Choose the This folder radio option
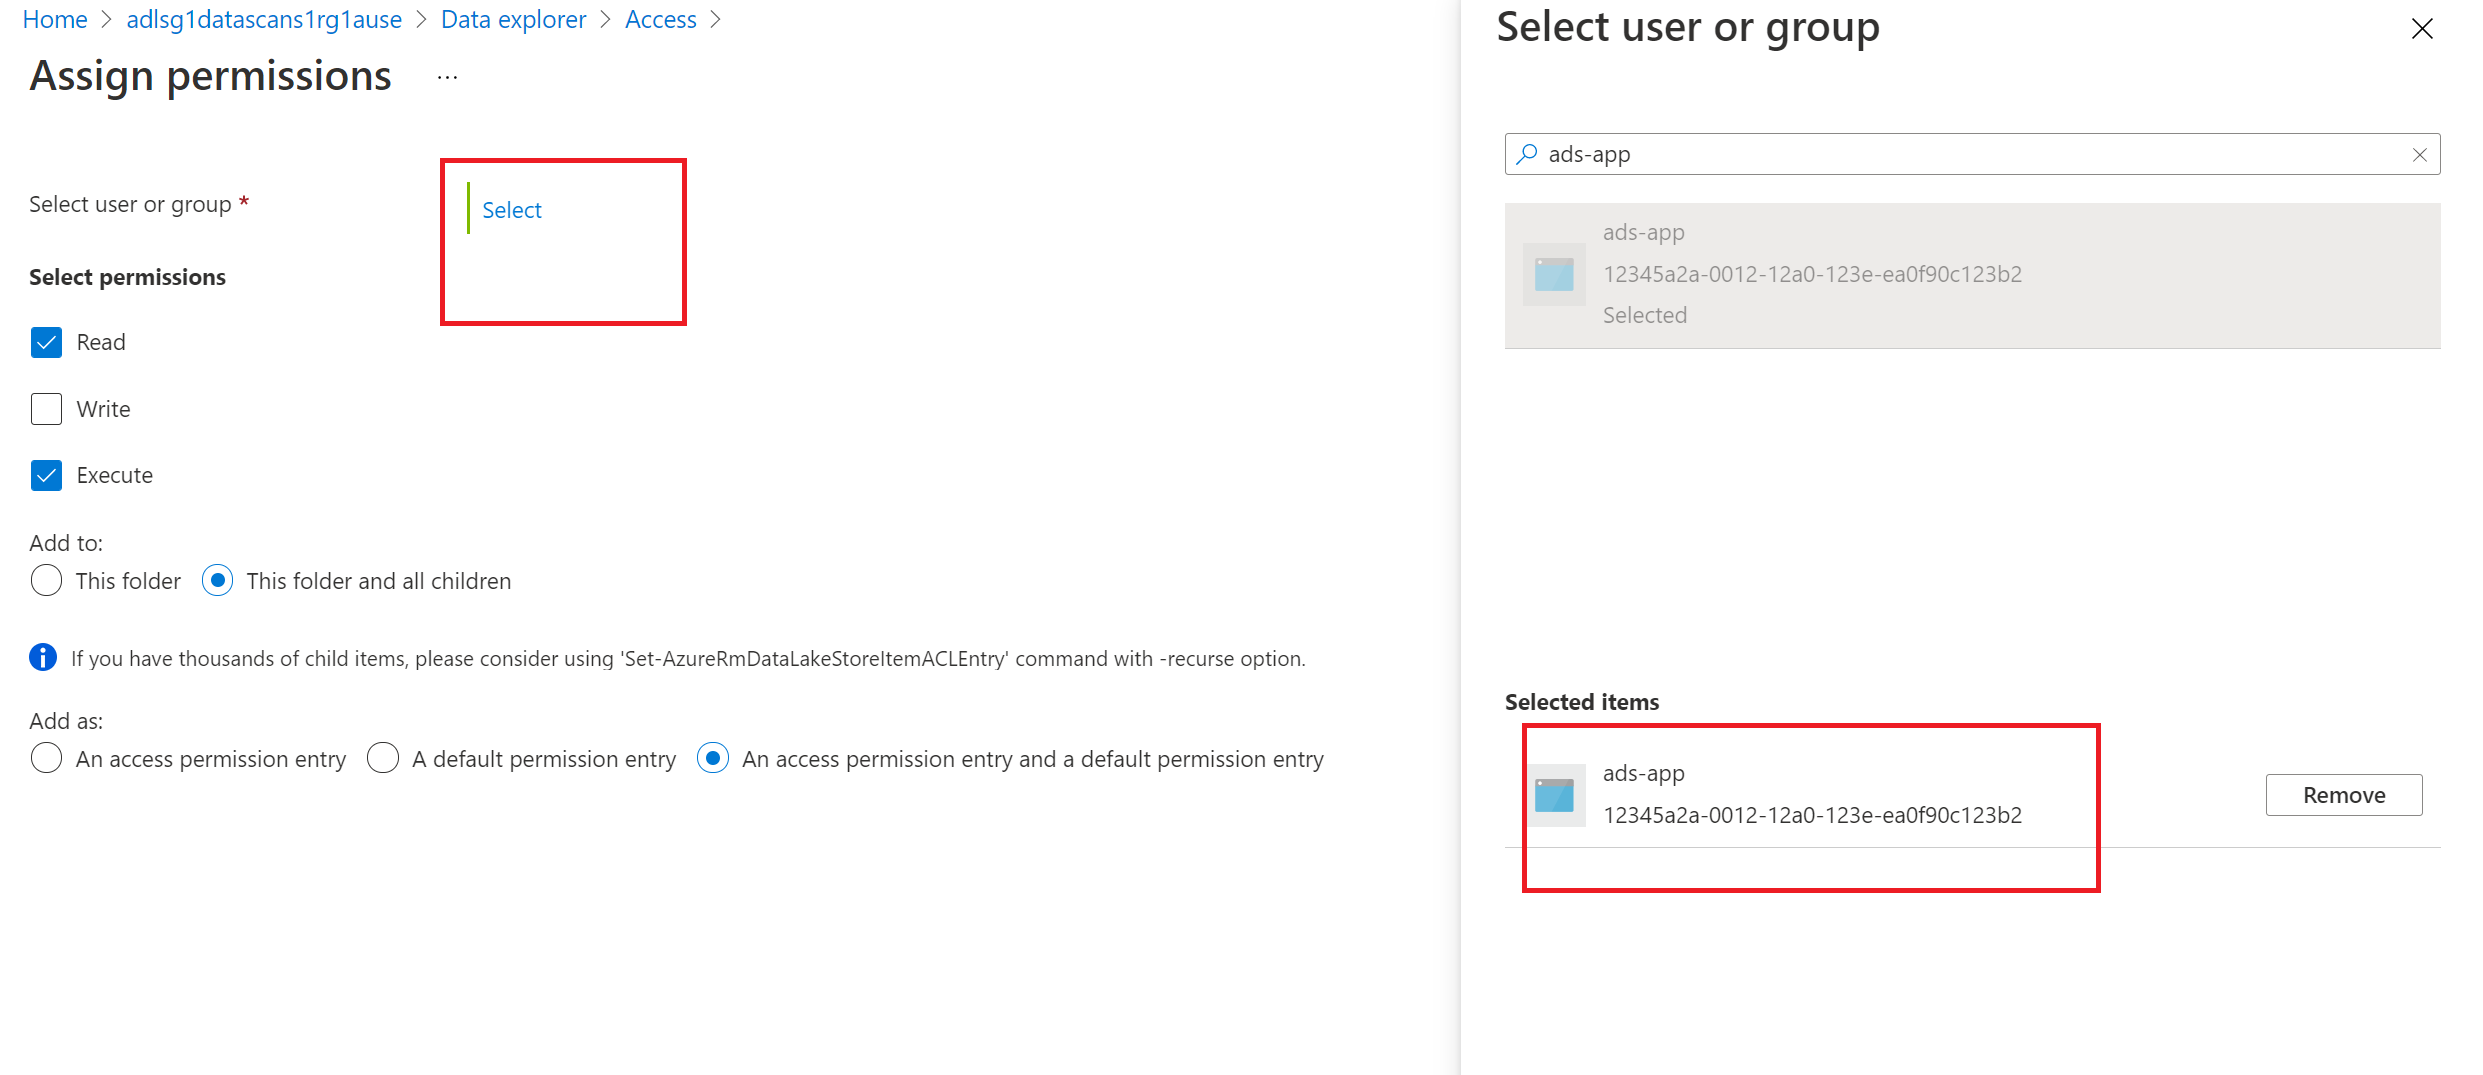 46,581
